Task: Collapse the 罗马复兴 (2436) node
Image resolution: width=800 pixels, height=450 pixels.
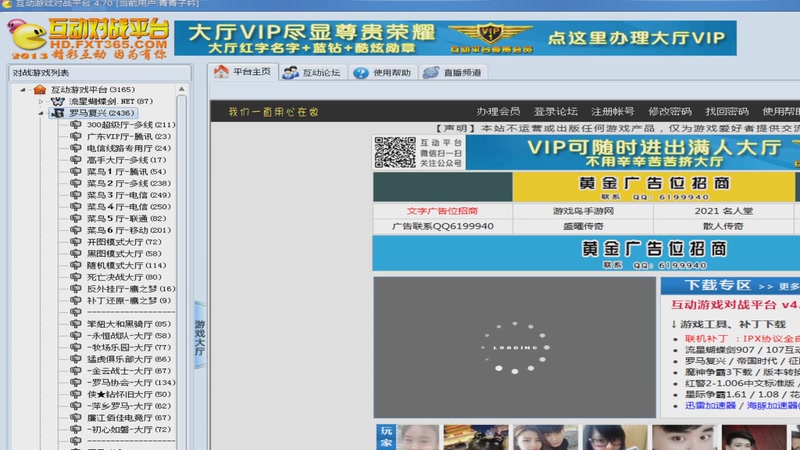Action: click(41, 113)
